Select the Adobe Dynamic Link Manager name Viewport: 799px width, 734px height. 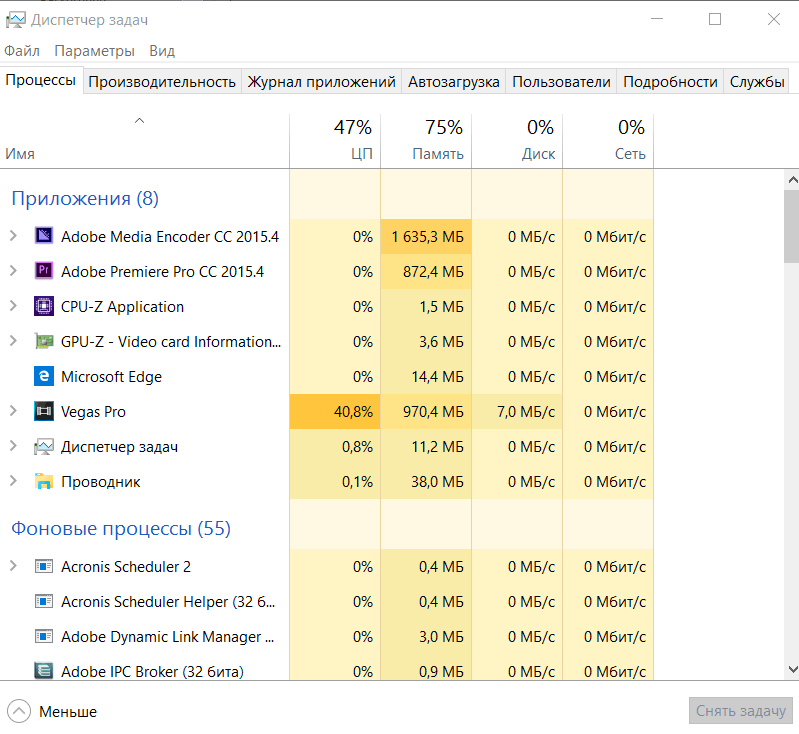(168, 637)
